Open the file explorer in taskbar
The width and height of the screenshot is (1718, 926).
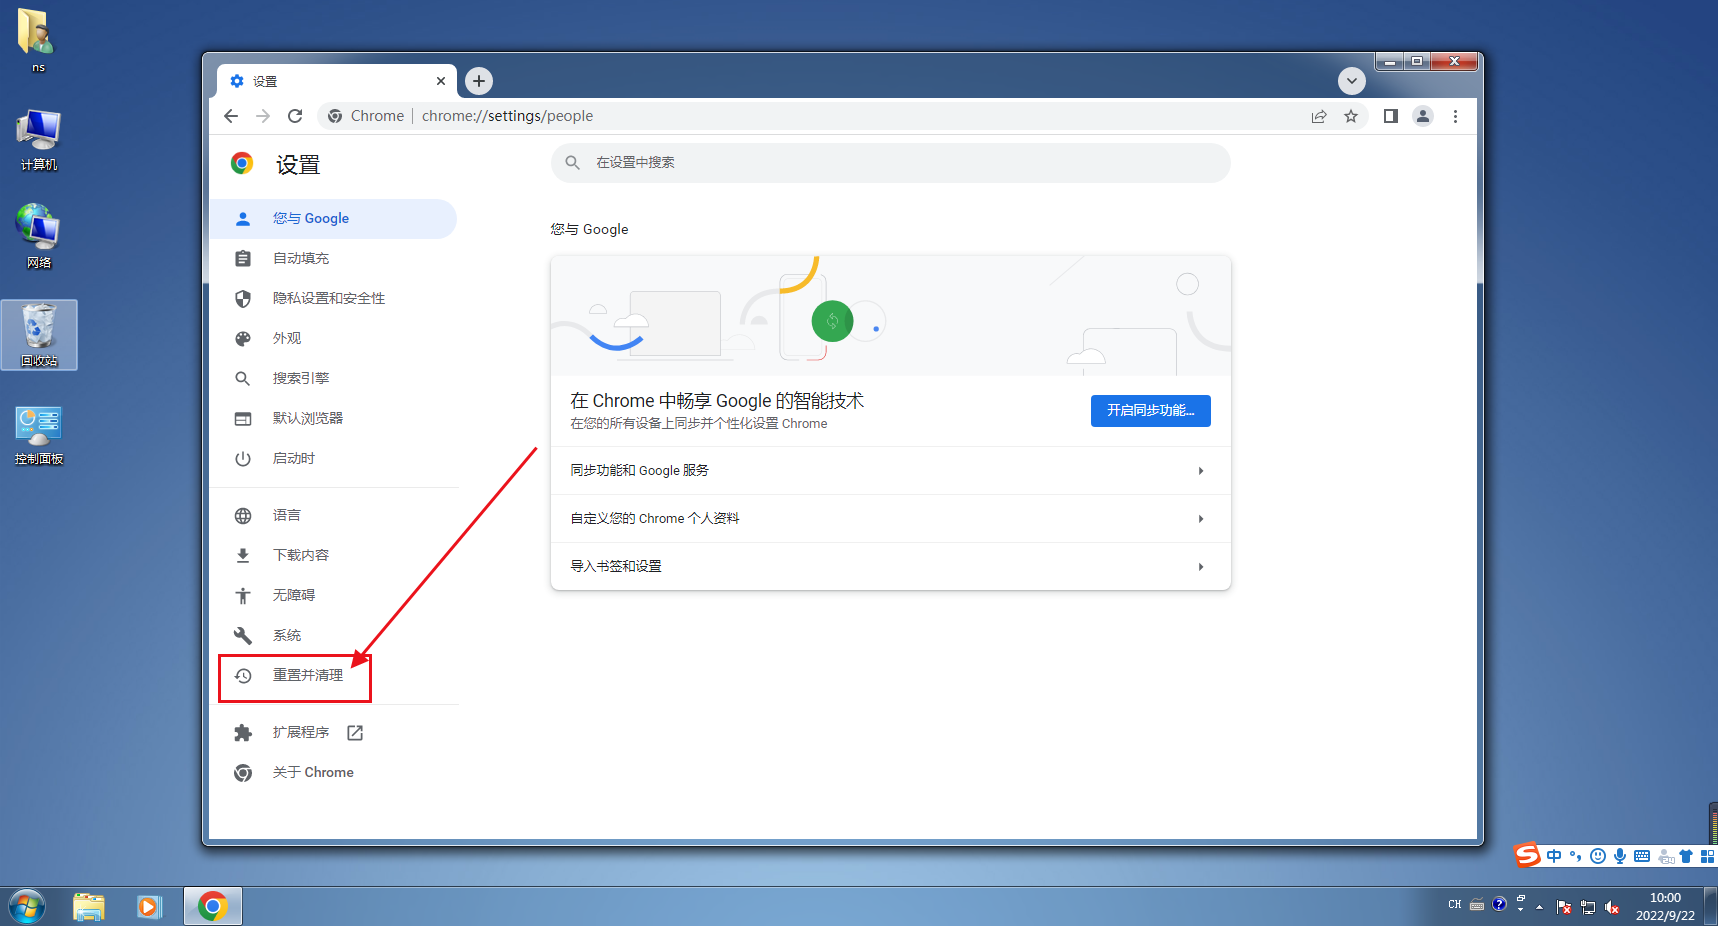pyautogui.click(x=89, y=906)
